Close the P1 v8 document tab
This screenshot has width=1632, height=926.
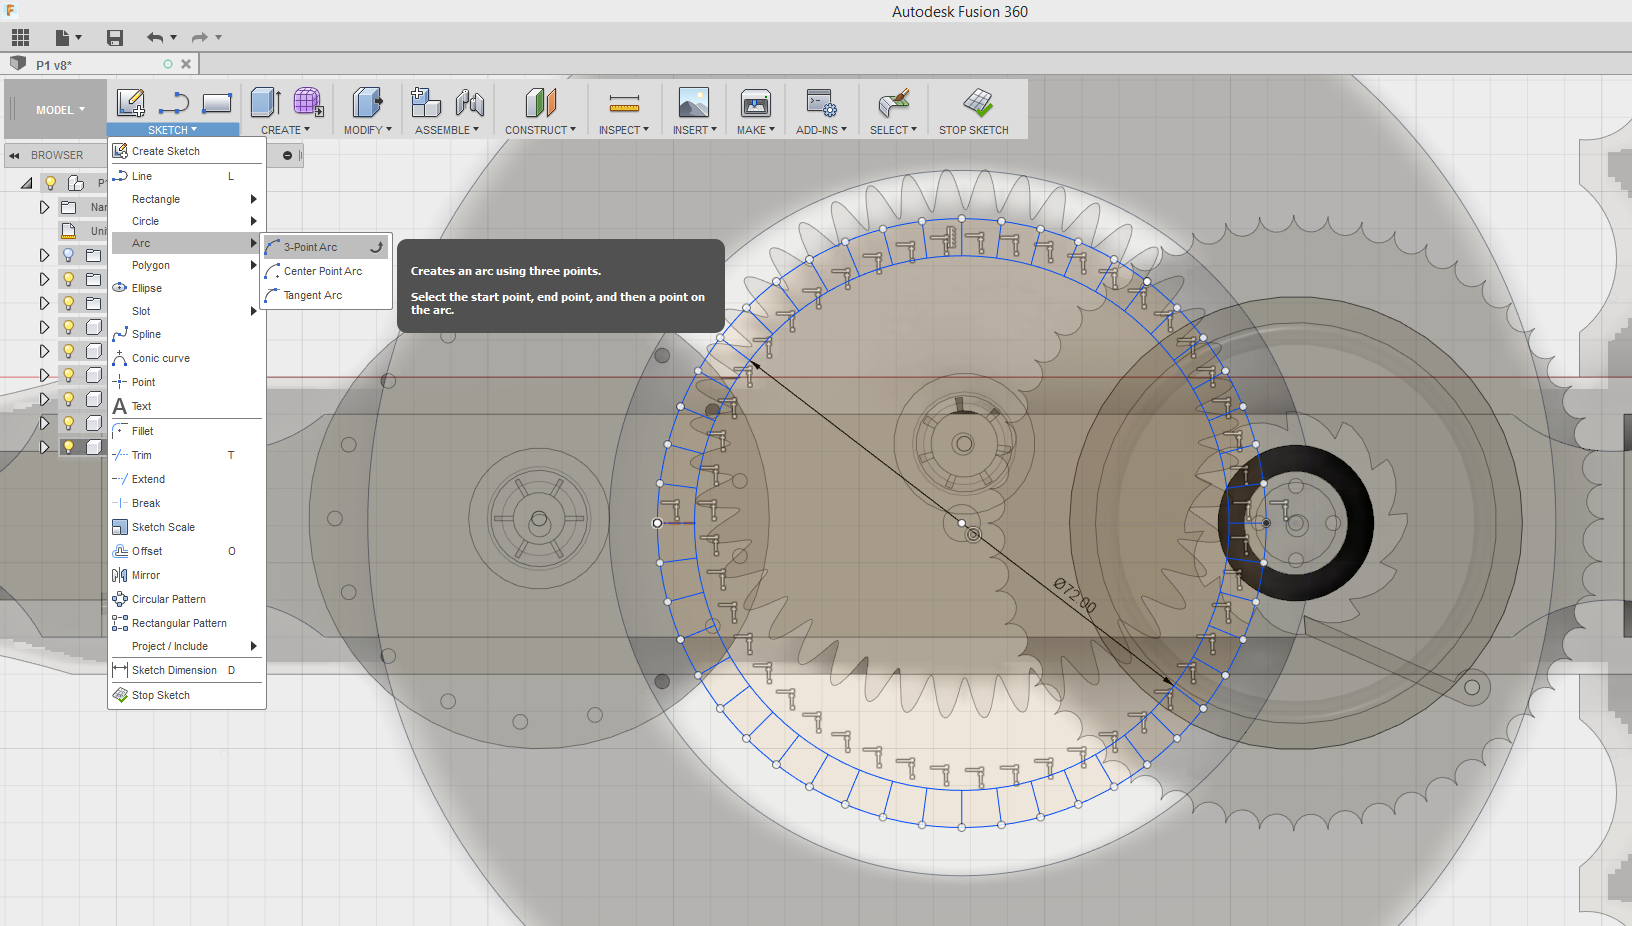click(x=186, y=64)
